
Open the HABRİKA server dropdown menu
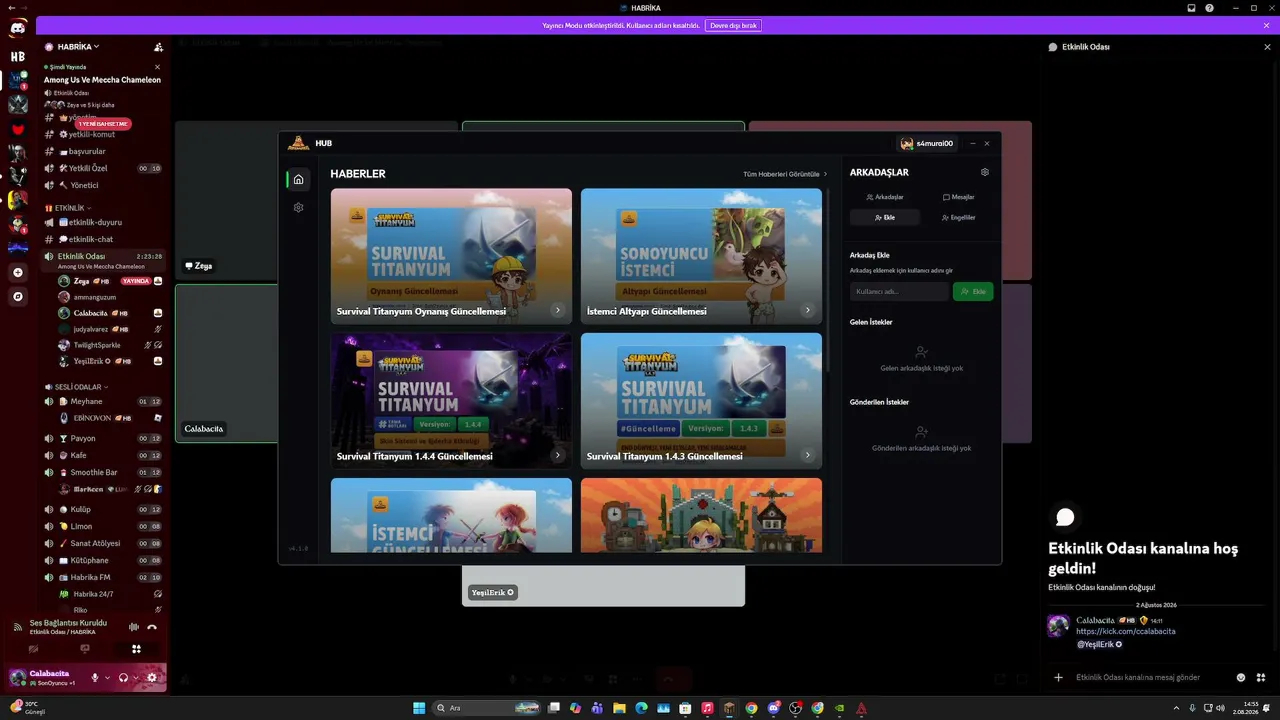pos(78,47)
